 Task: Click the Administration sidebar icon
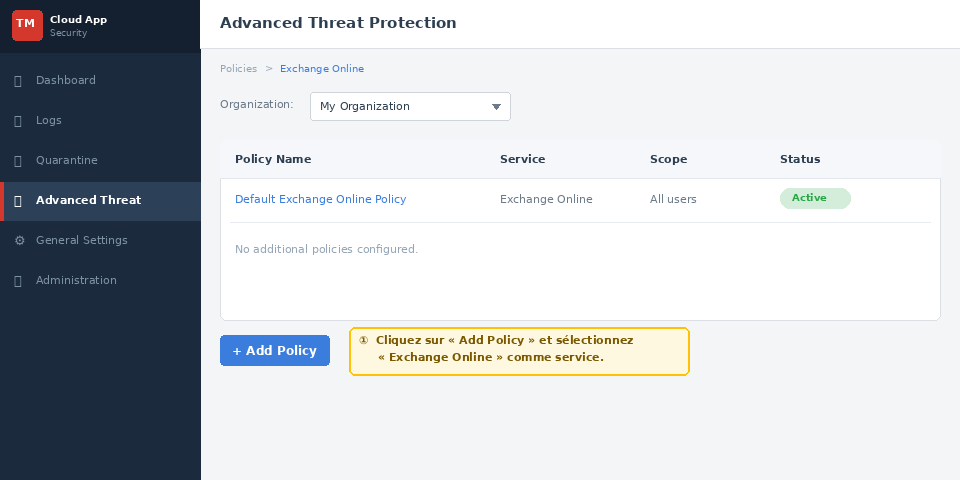point(18,281)
